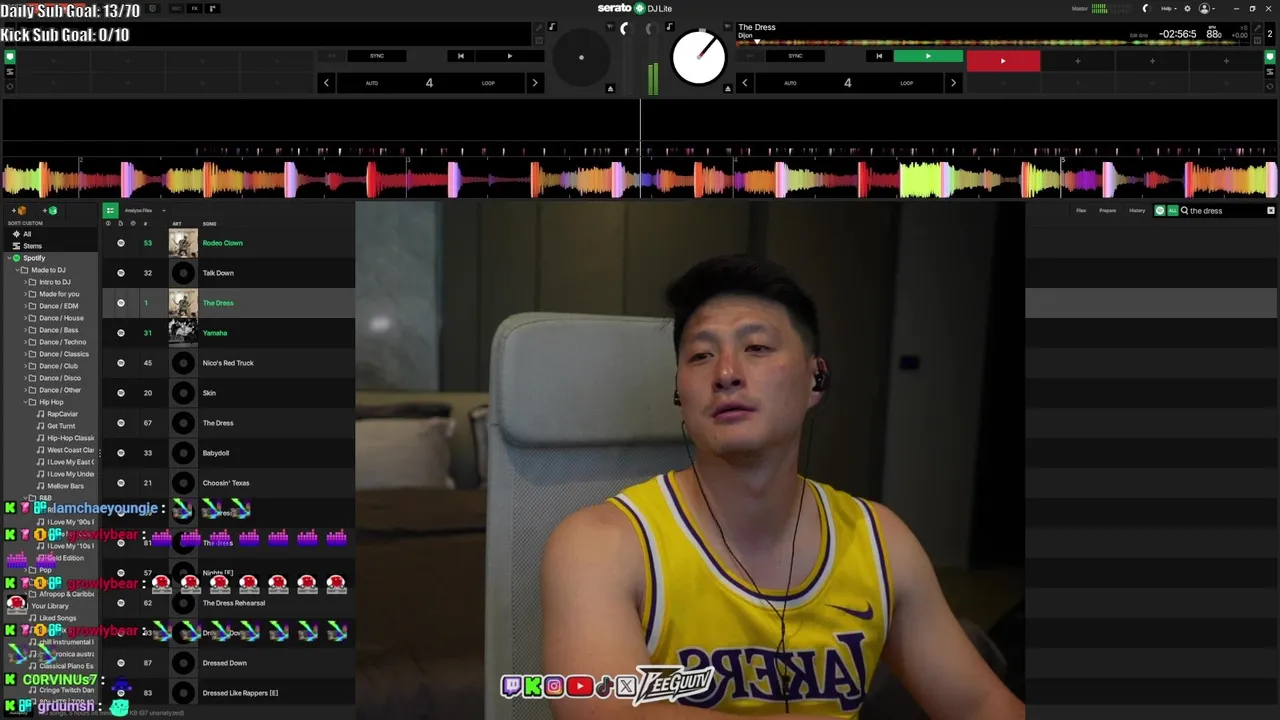Screen dimensions: 1280x720
Task: Jump to previous cue on the left deck
Action: [460, 56]
